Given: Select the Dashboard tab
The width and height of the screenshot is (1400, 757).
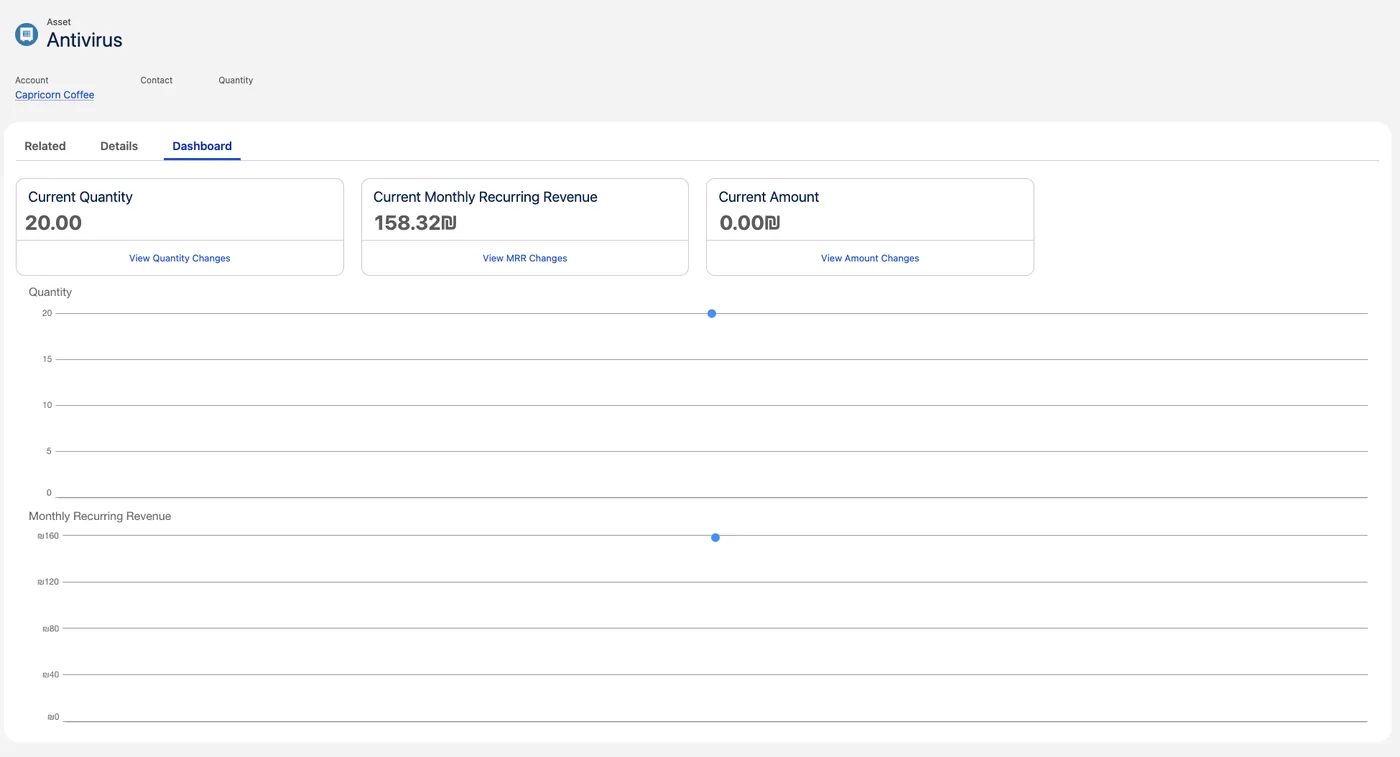Looking at the screenshot, I should click(x=202, y=146).
